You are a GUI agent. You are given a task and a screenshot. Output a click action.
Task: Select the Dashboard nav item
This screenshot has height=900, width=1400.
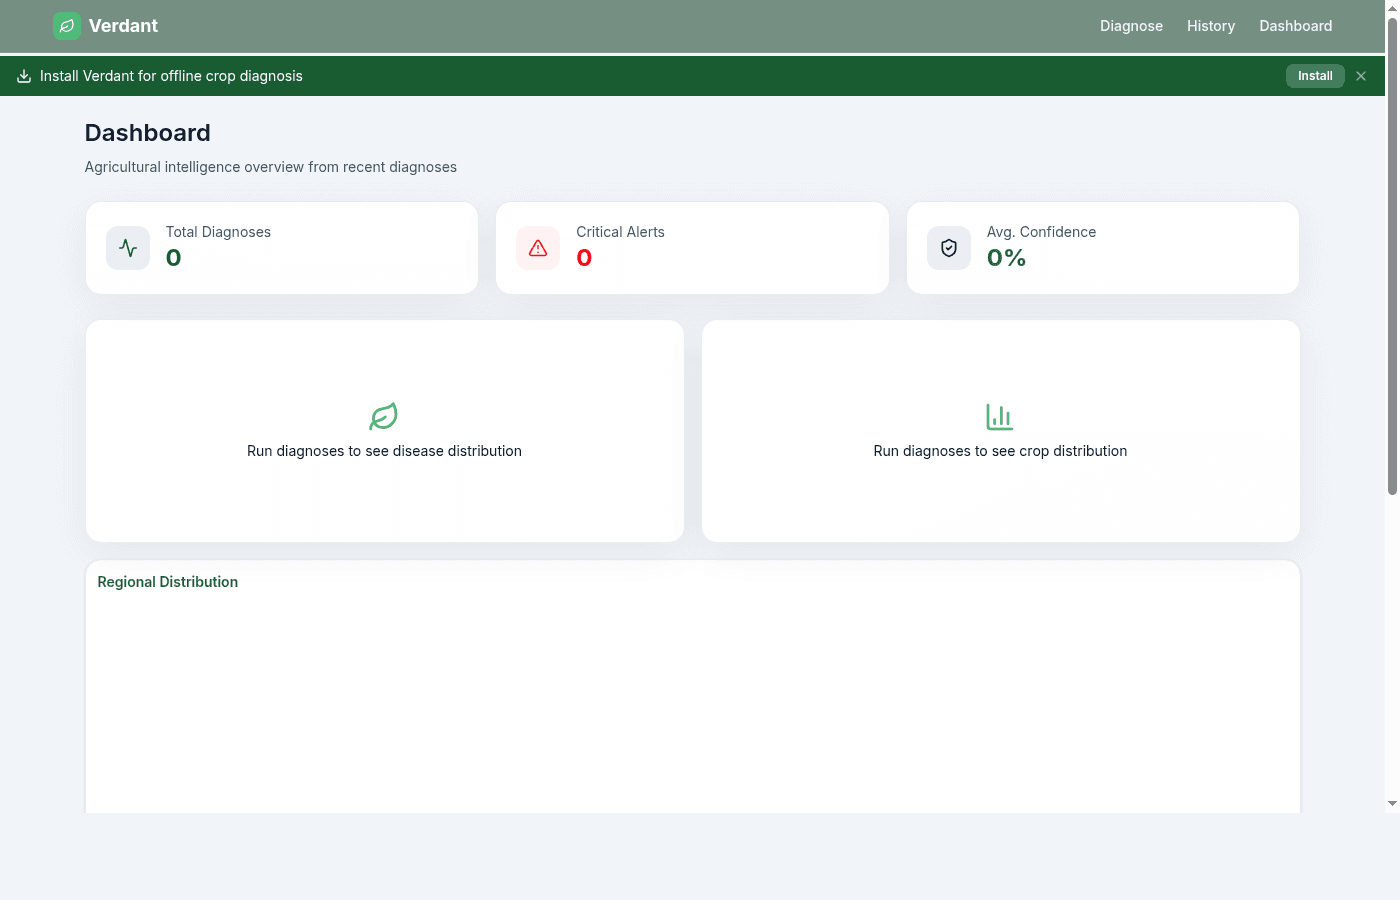(x=1295, y=26)
